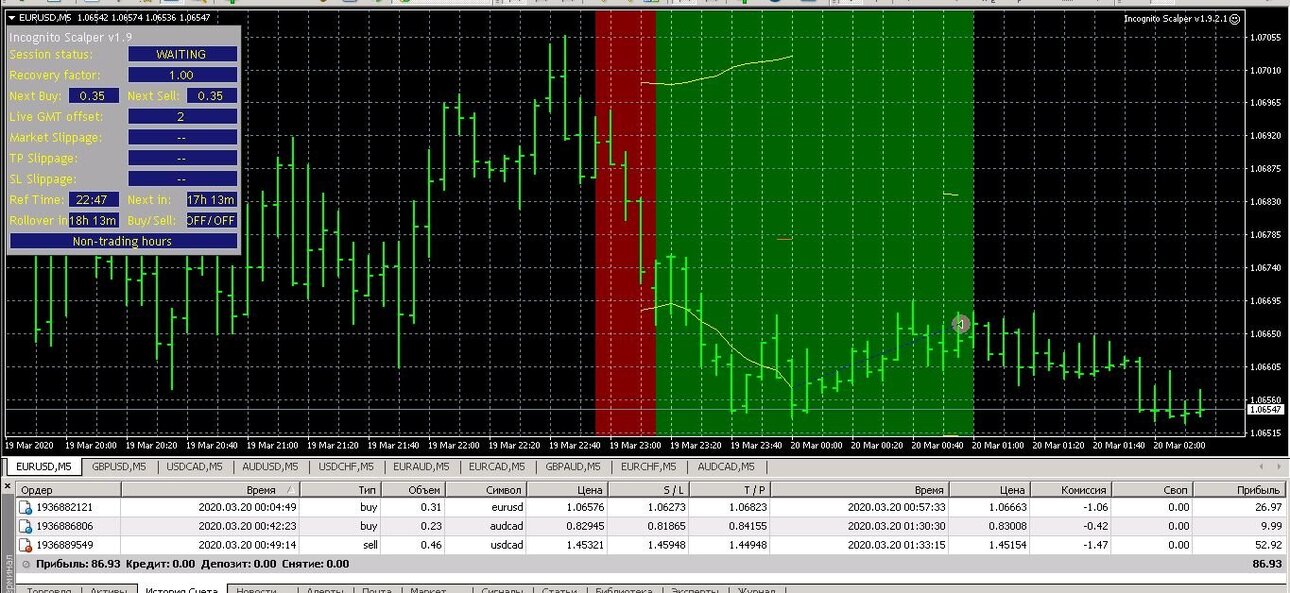Sort history by the Тип column
Viewport: 1290px width, 593px height.
(341, 490)
